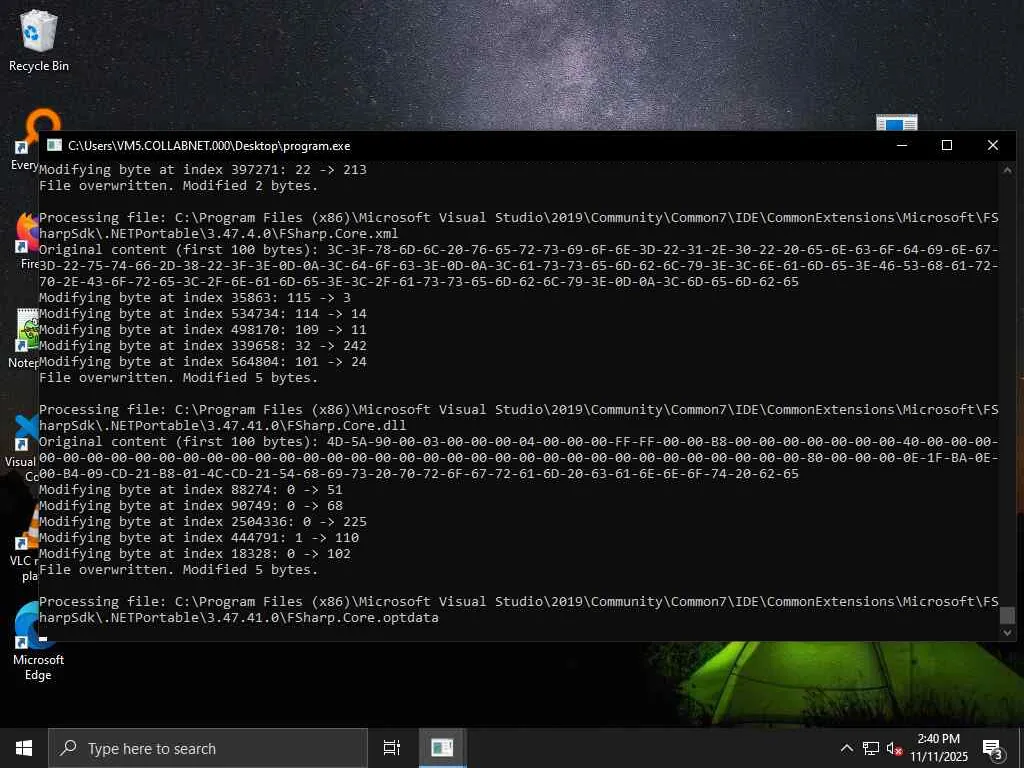Open the network status tray icon
Viewport: 1024px width, 768px height.
(x=871, y=748)
